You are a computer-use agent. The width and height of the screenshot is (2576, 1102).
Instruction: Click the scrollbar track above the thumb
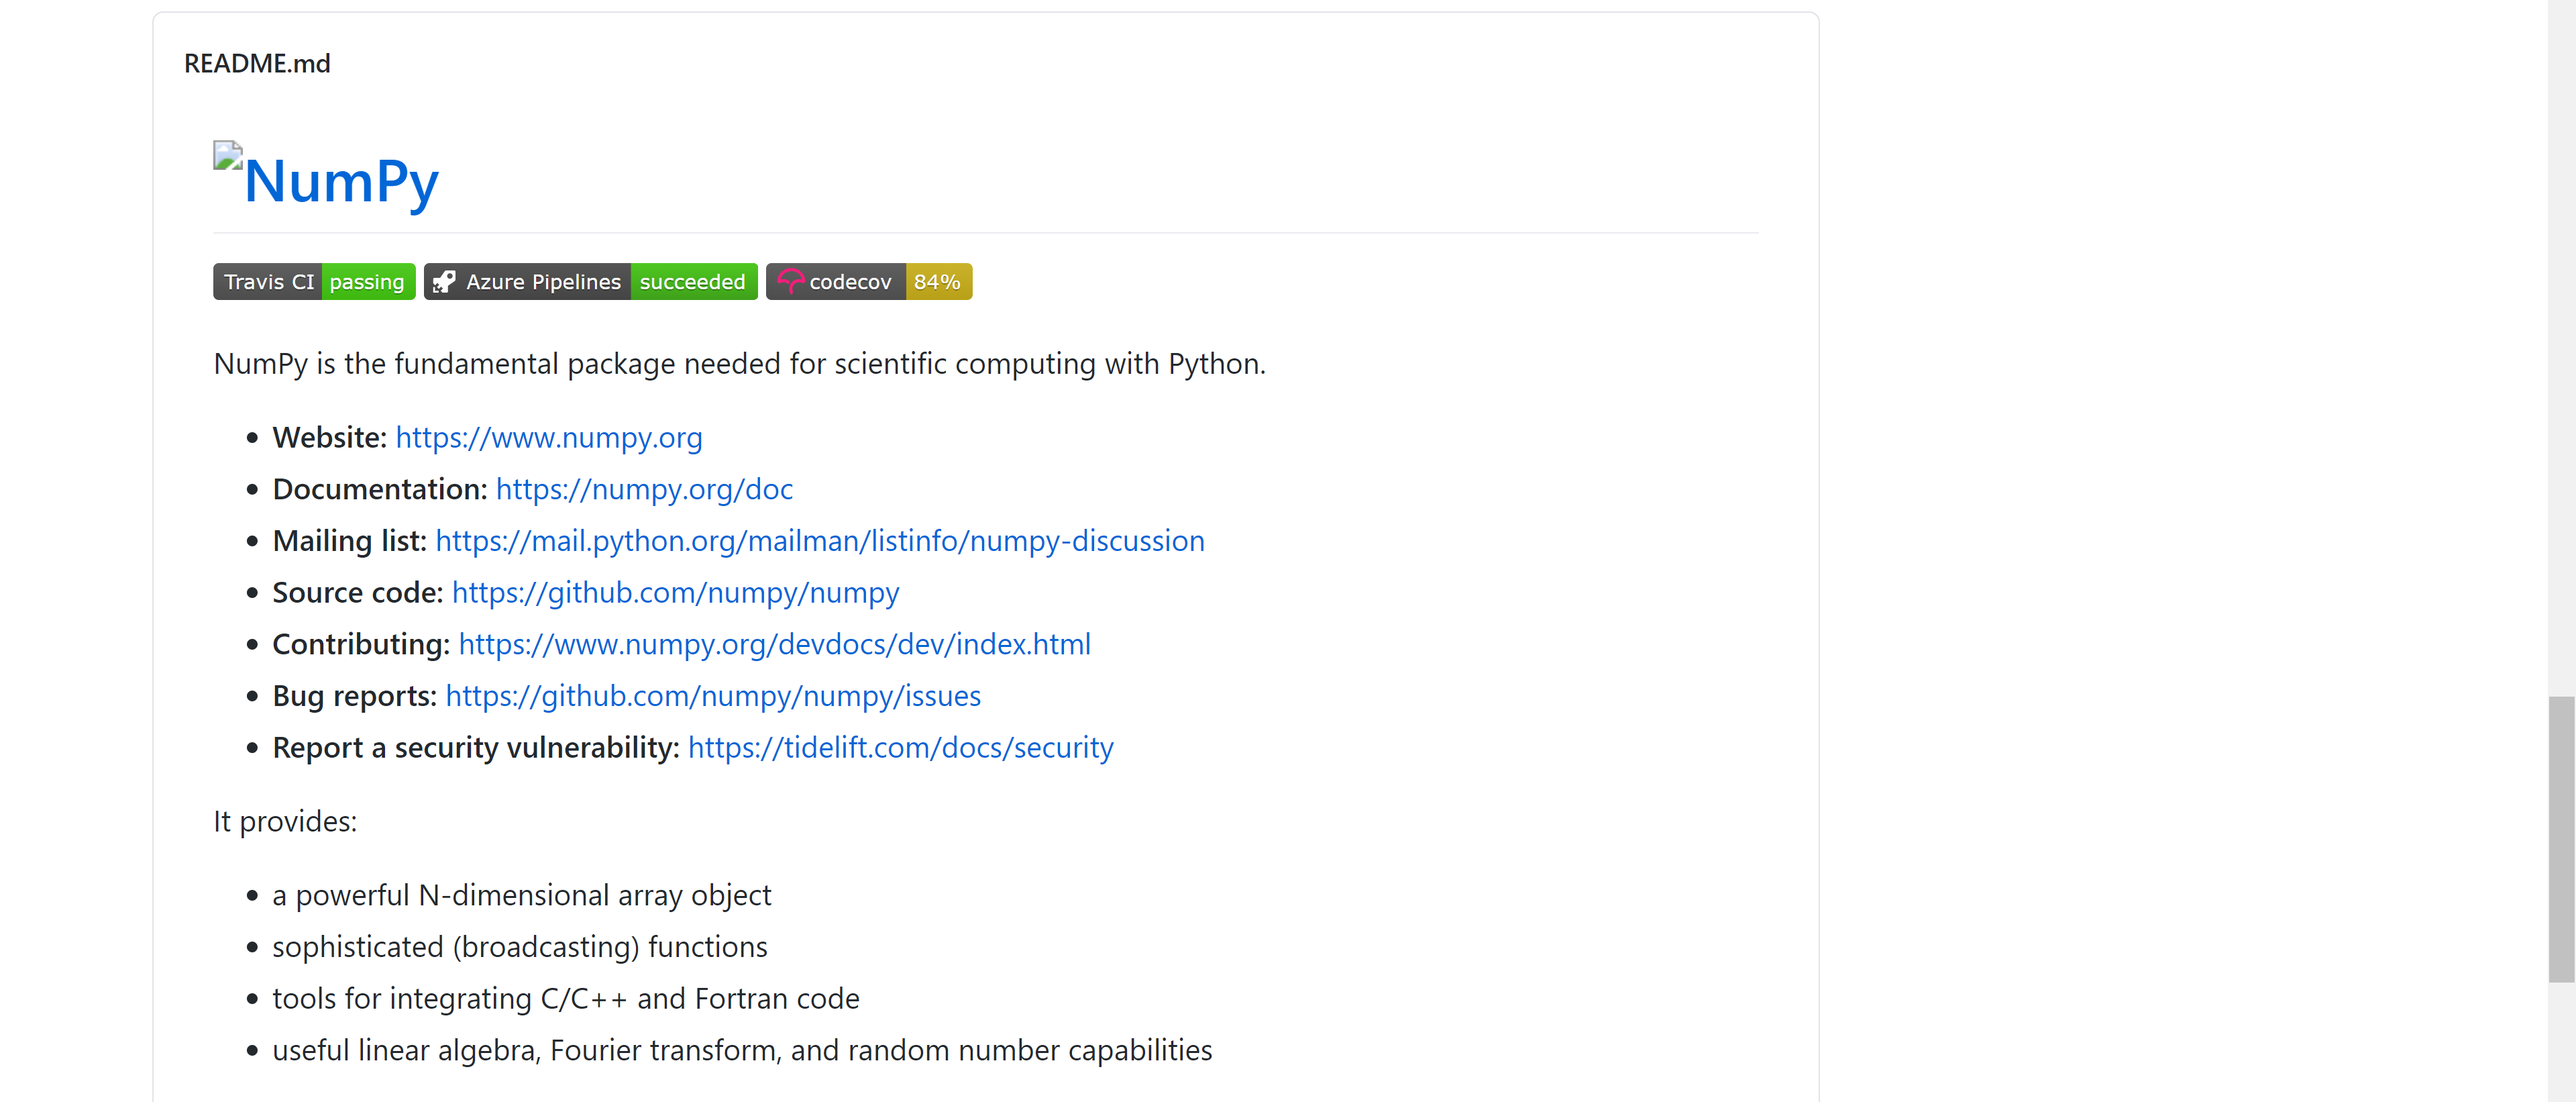2561,350
